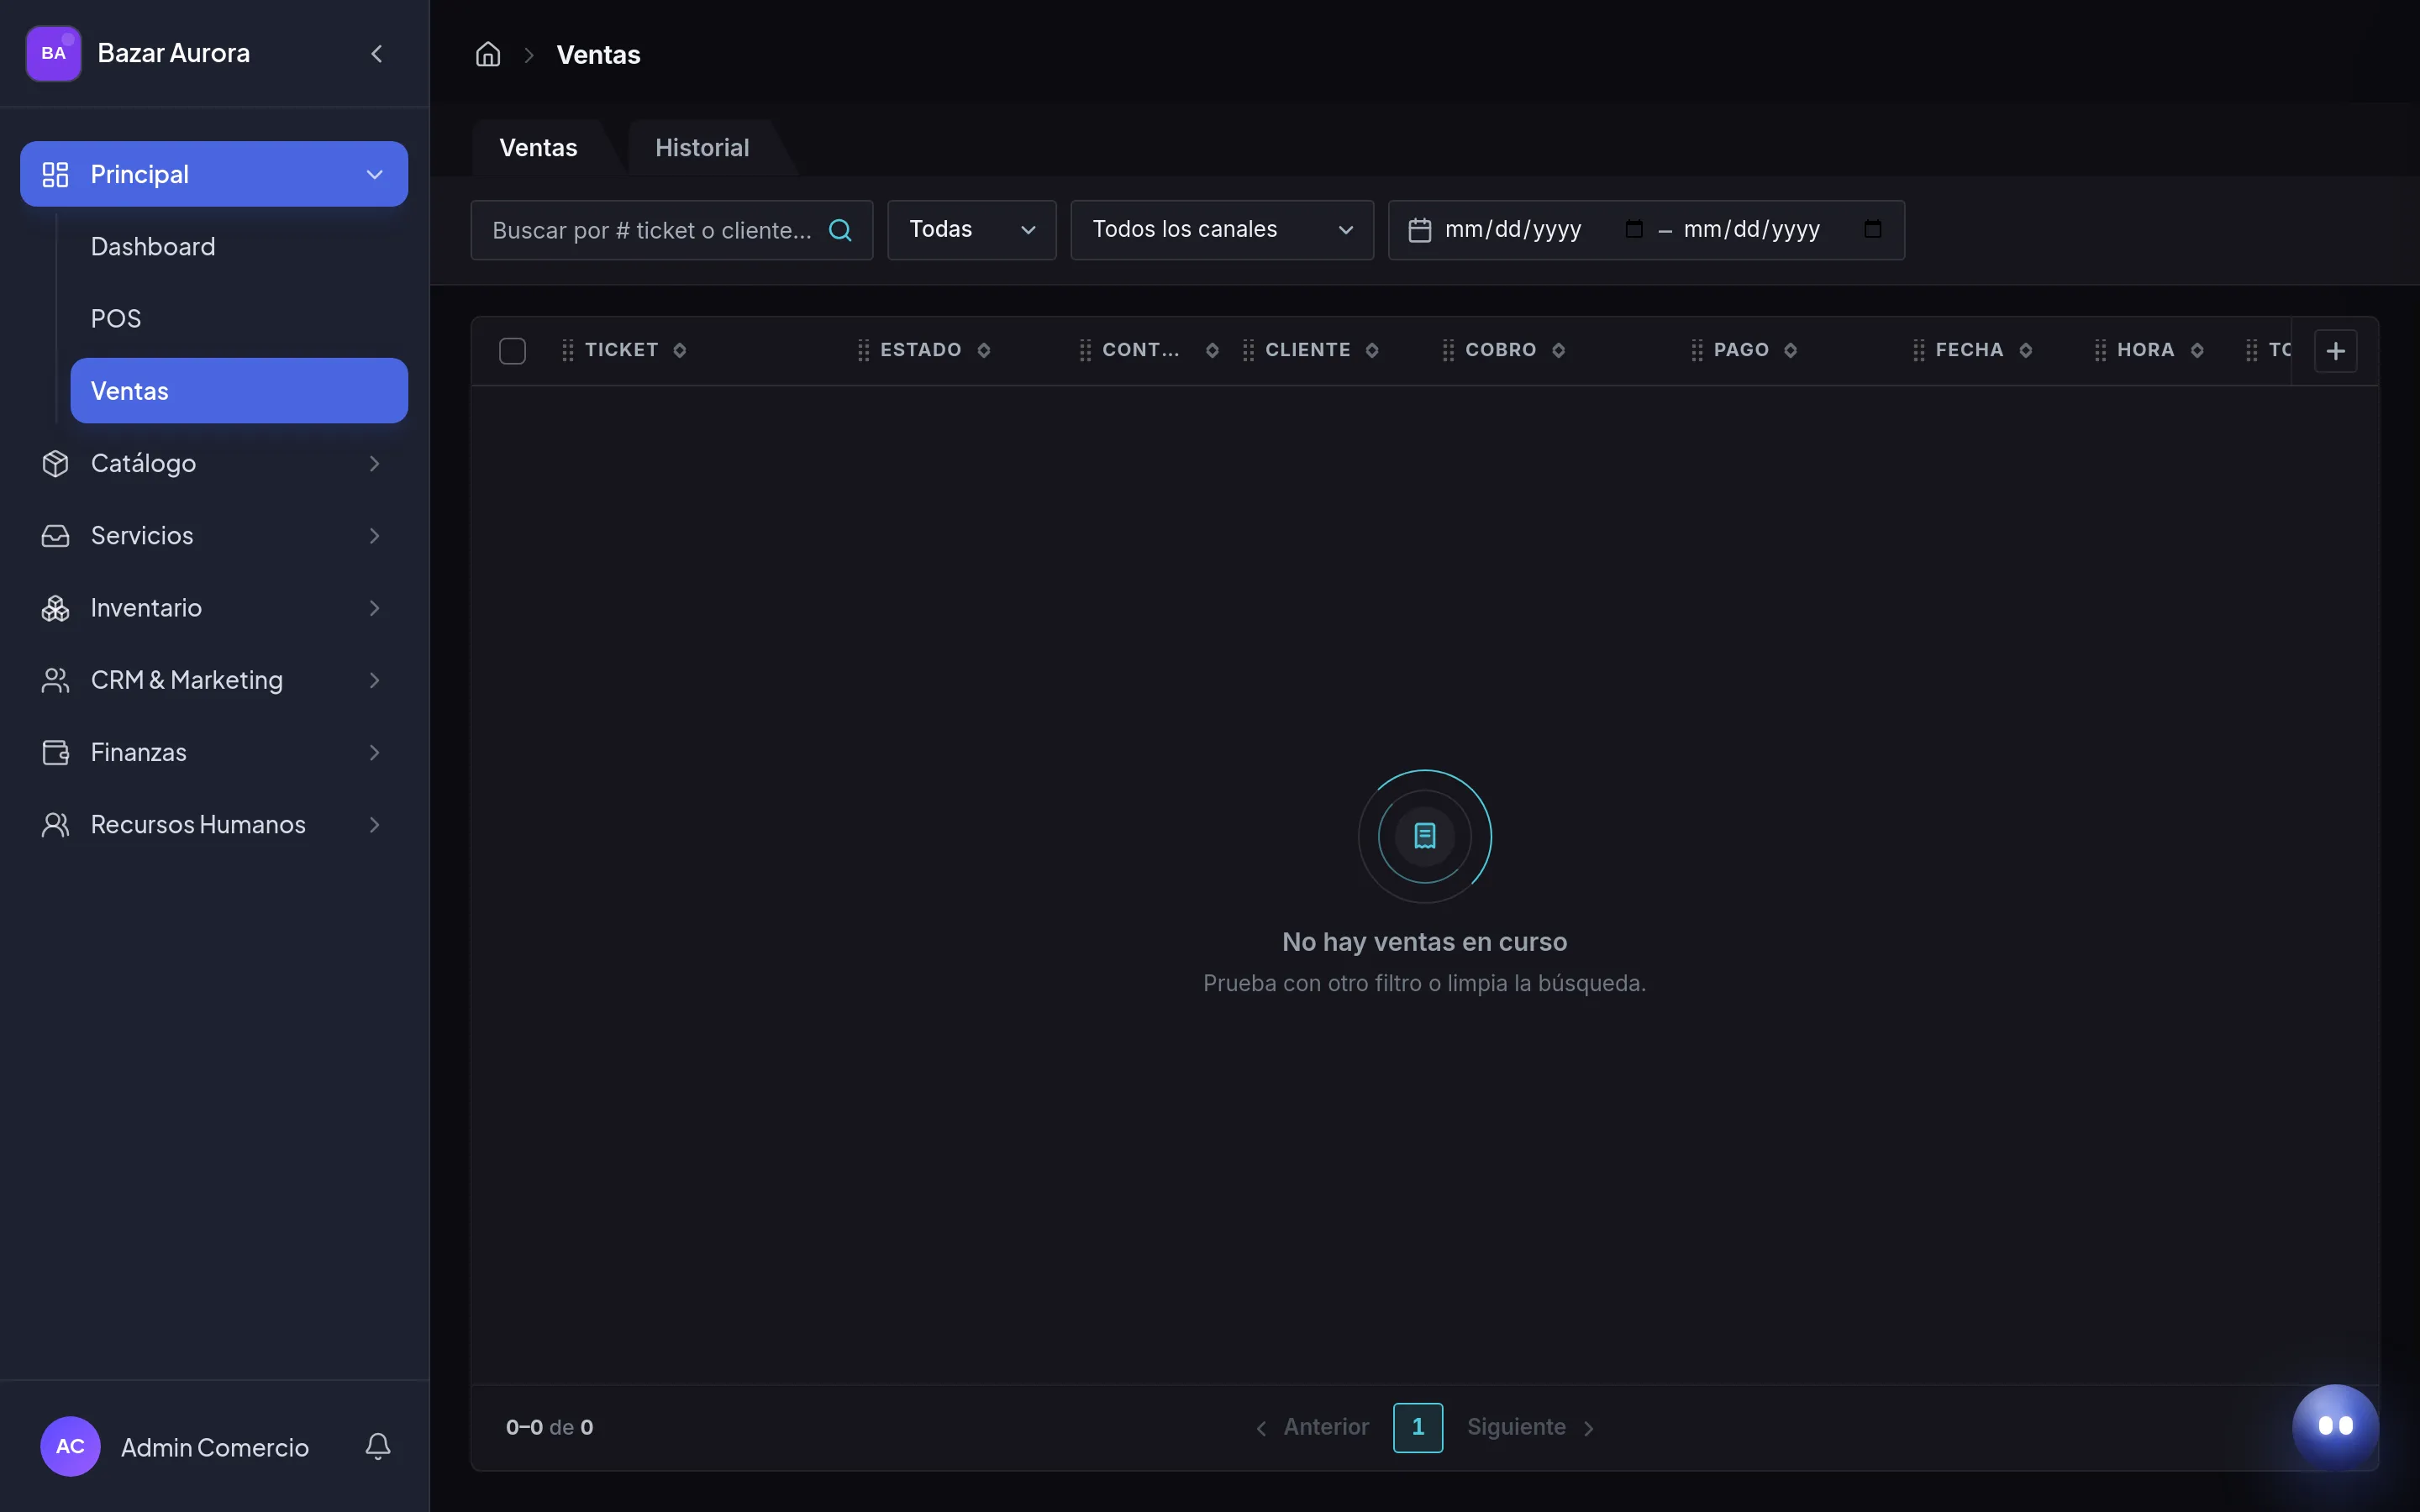2420x1512 pixels.
Task: Switch to the Historial tab
Action: (x=702, y=148)
